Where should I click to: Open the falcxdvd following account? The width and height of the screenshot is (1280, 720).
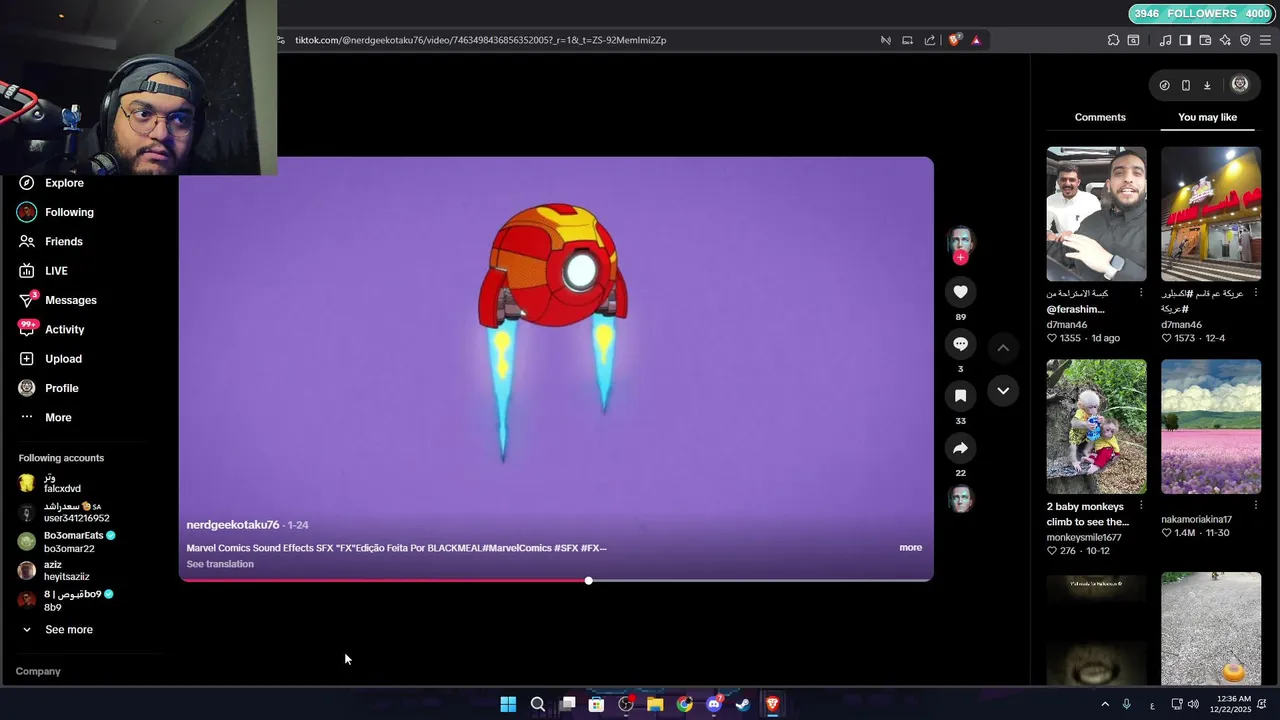(62, 483)
